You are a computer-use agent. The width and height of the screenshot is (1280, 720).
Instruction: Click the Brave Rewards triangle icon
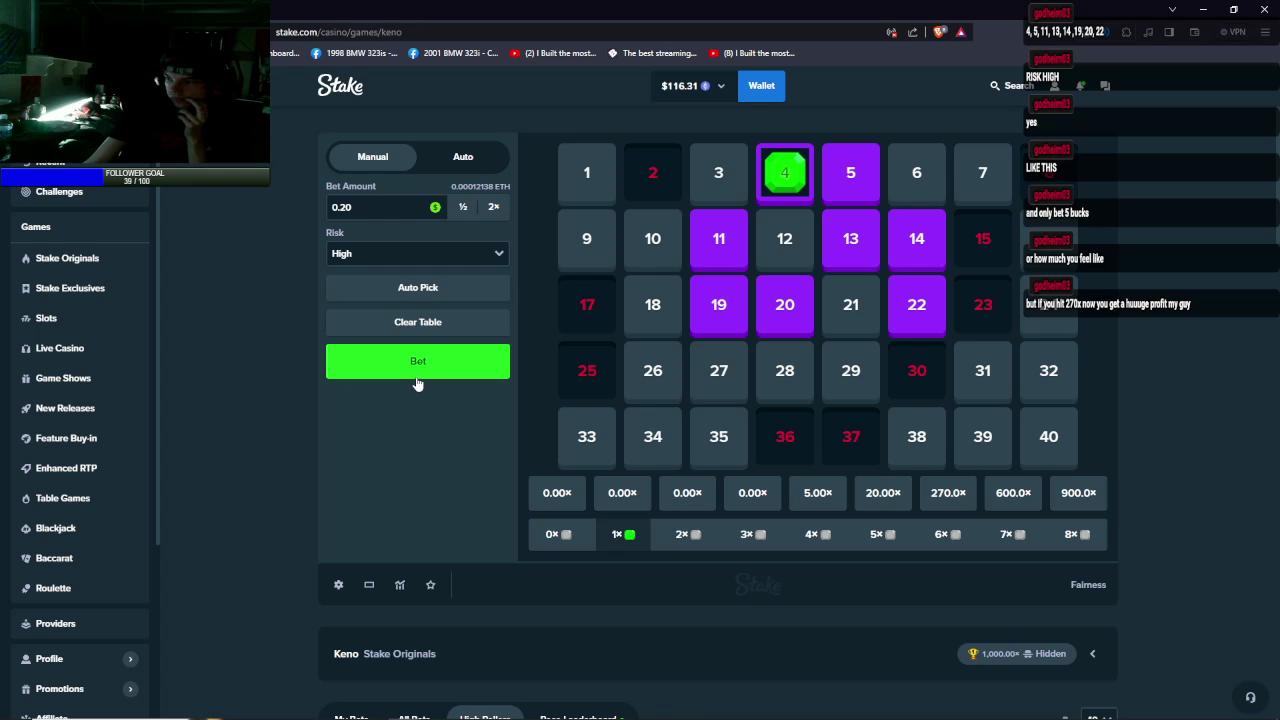[961, 32]
